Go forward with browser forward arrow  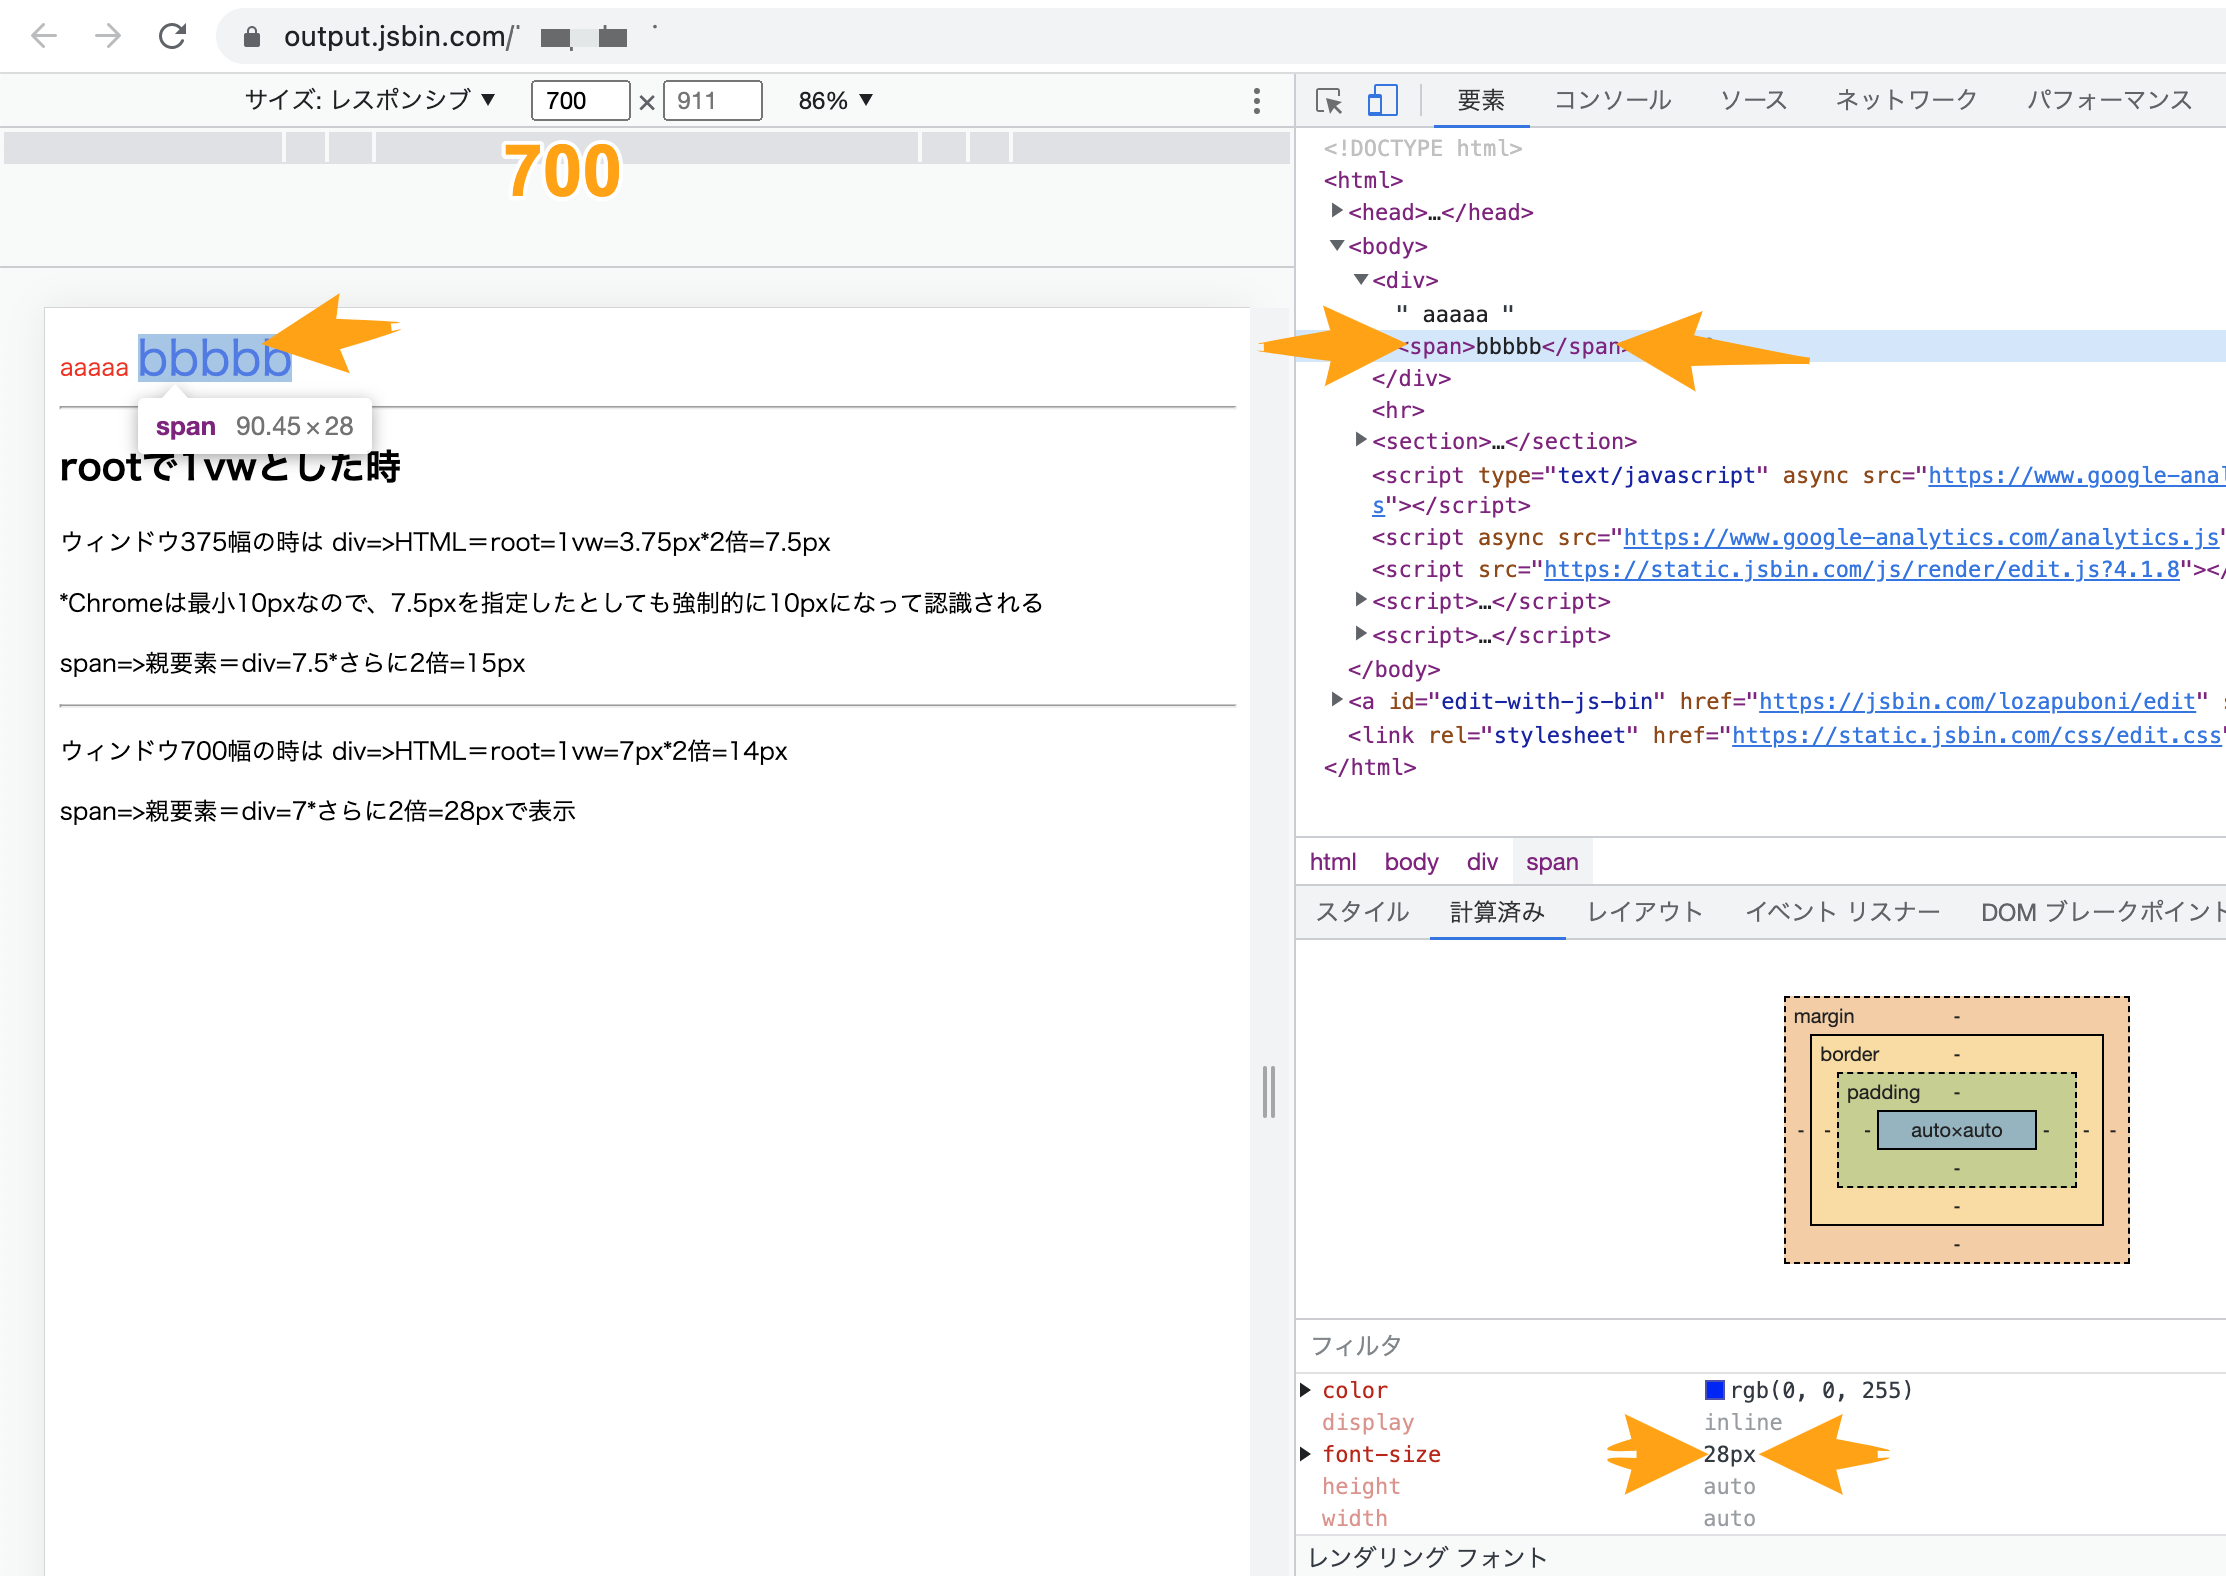(107, 37)
